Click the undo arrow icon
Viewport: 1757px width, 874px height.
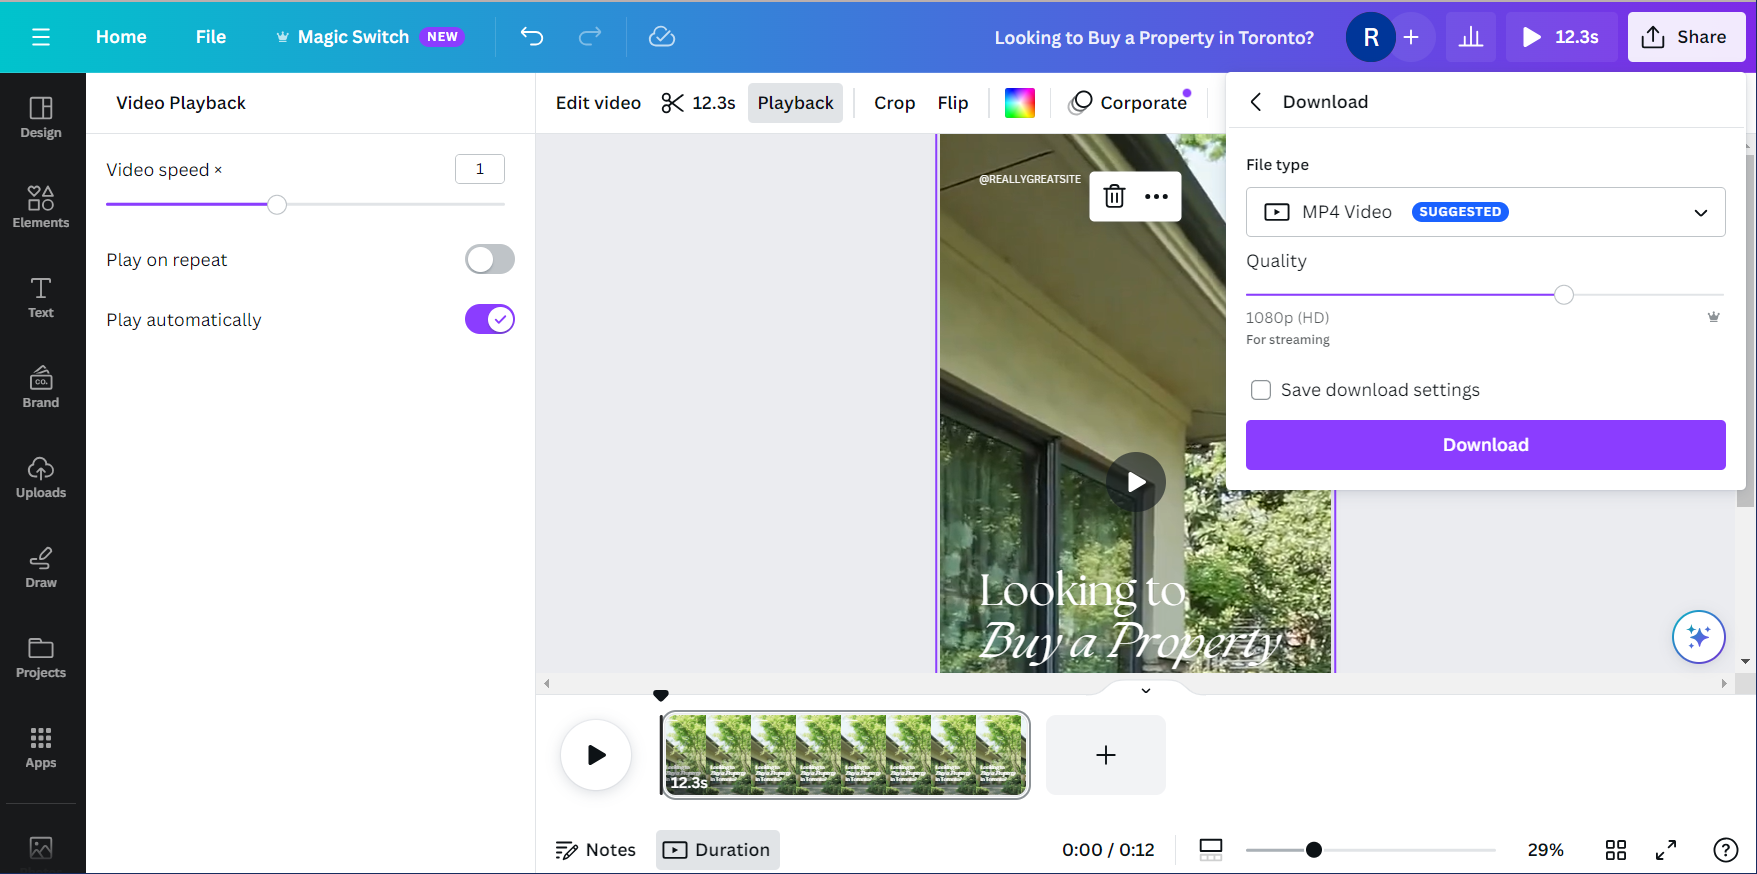point(532,37)
